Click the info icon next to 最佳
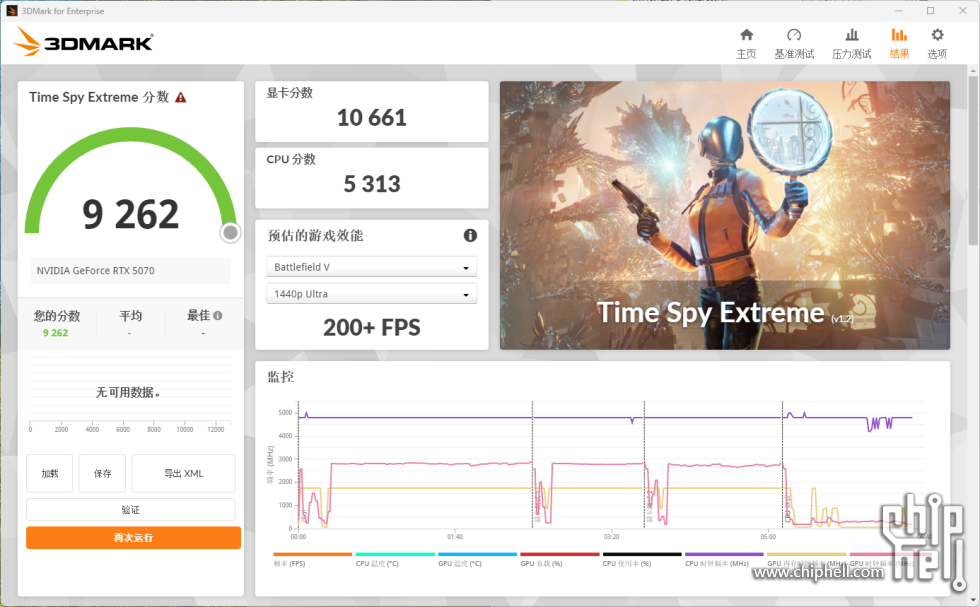This screenshot has height=607, width=980. (218, 316)
